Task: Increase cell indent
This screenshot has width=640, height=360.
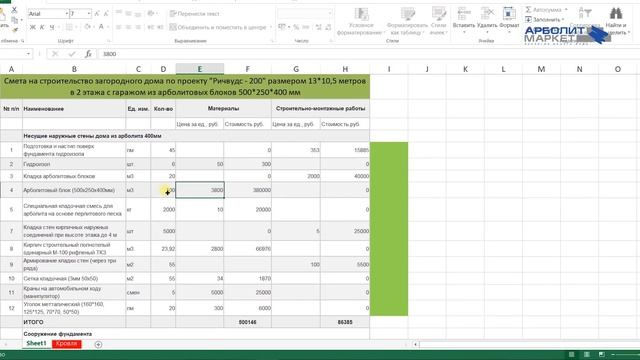Action: point(160,27)
